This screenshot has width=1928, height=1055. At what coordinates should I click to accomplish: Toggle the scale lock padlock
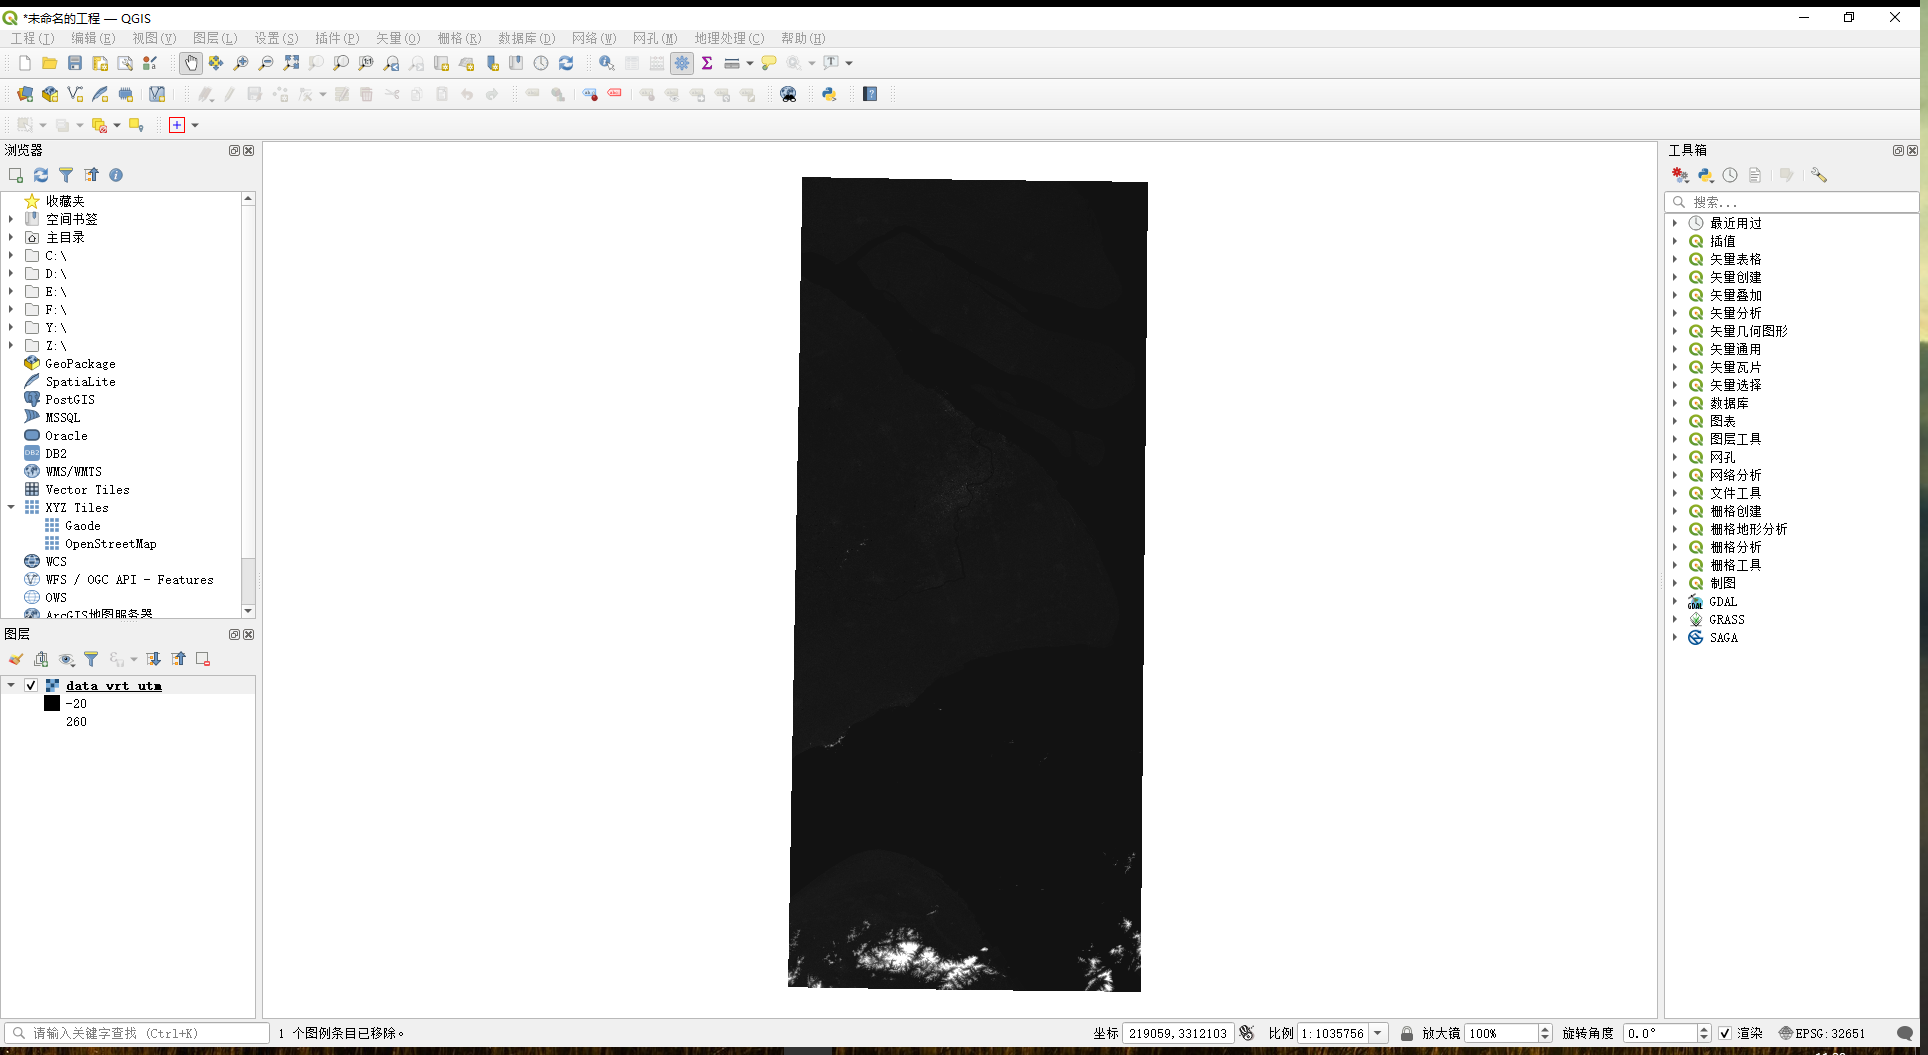pyautogui.click(x=1407, y=1033)
